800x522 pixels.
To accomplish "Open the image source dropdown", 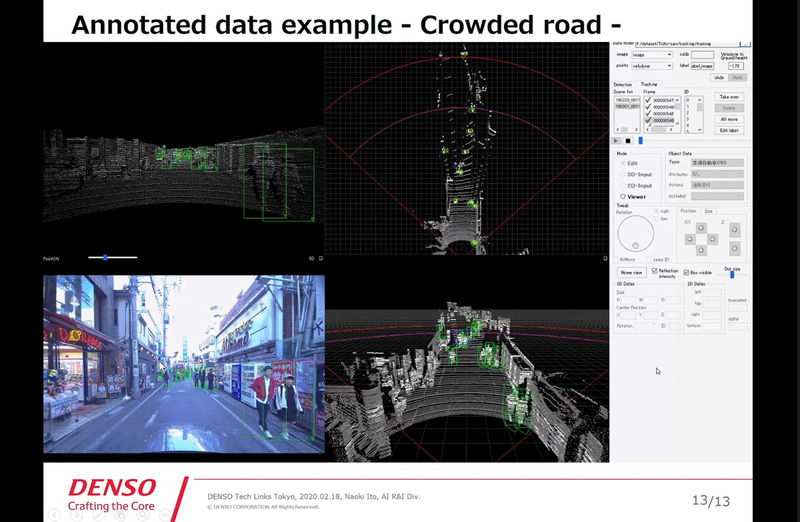I will pyautogui.click(x=652, y=55).
